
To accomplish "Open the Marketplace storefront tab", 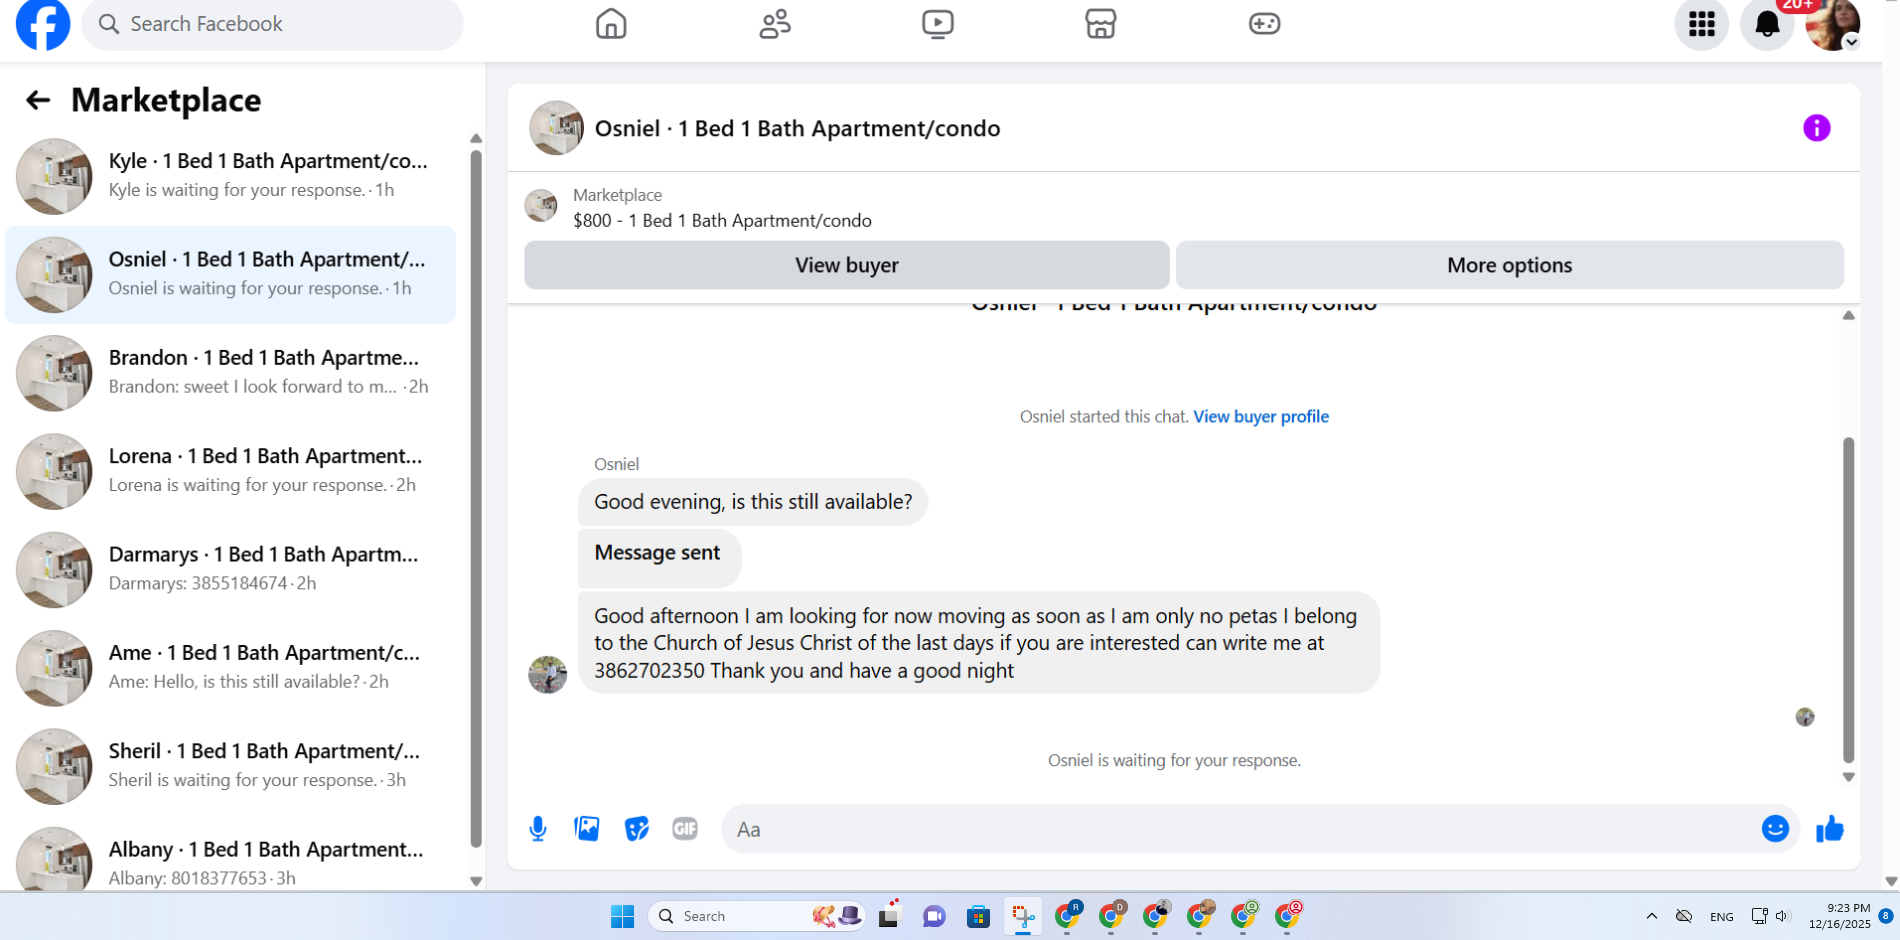I will point(1101,24).
